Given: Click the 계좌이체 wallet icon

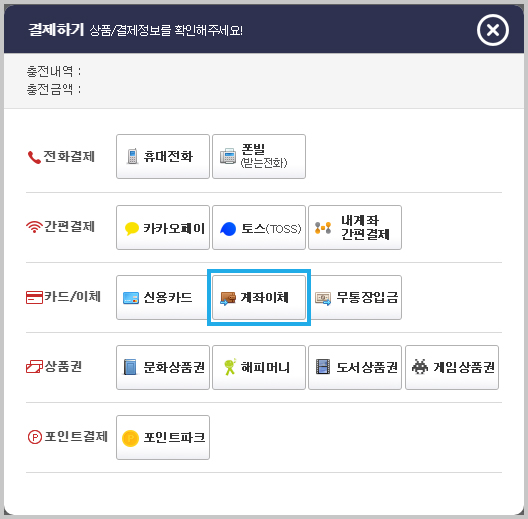Looking at the screenshot, I should click(x=228, y=298).
